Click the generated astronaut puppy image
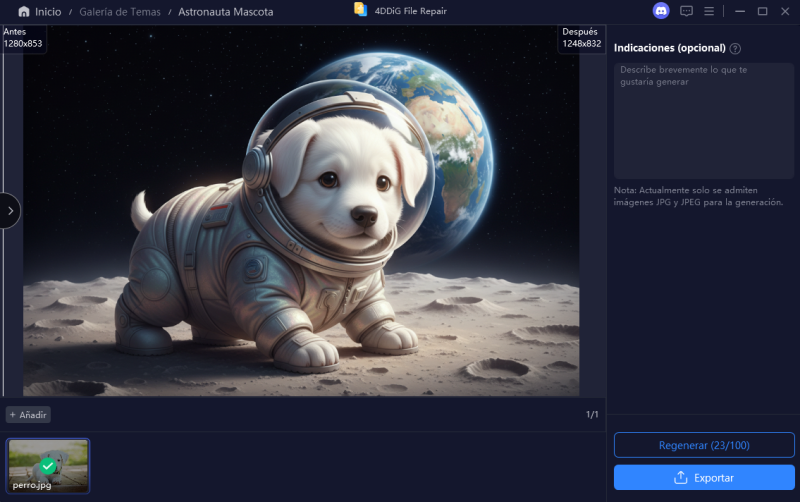This screenshot has width=800, height=502. tap(301, 211)
